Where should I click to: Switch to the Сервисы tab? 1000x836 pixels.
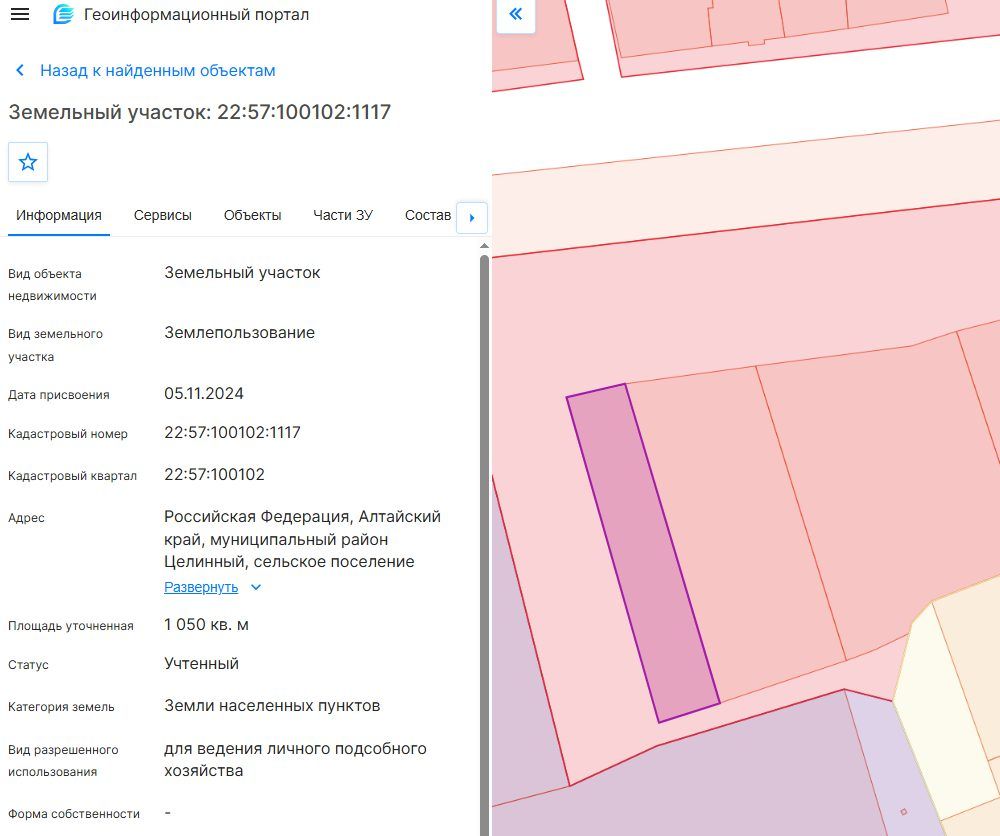[x=163, y=216]
